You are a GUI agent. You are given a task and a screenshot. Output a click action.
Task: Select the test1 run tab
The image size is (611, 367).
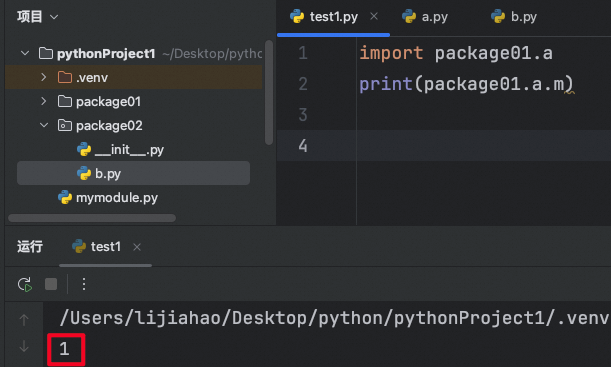click(106, 247)
